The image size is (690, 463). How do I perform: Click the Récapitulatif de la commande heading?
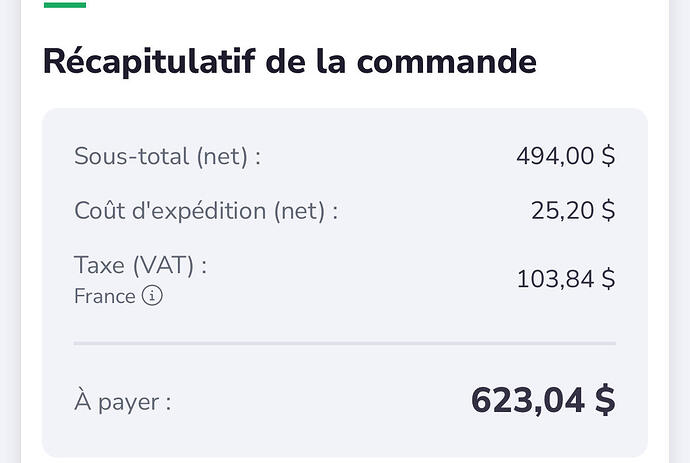(x=290, y=62)
